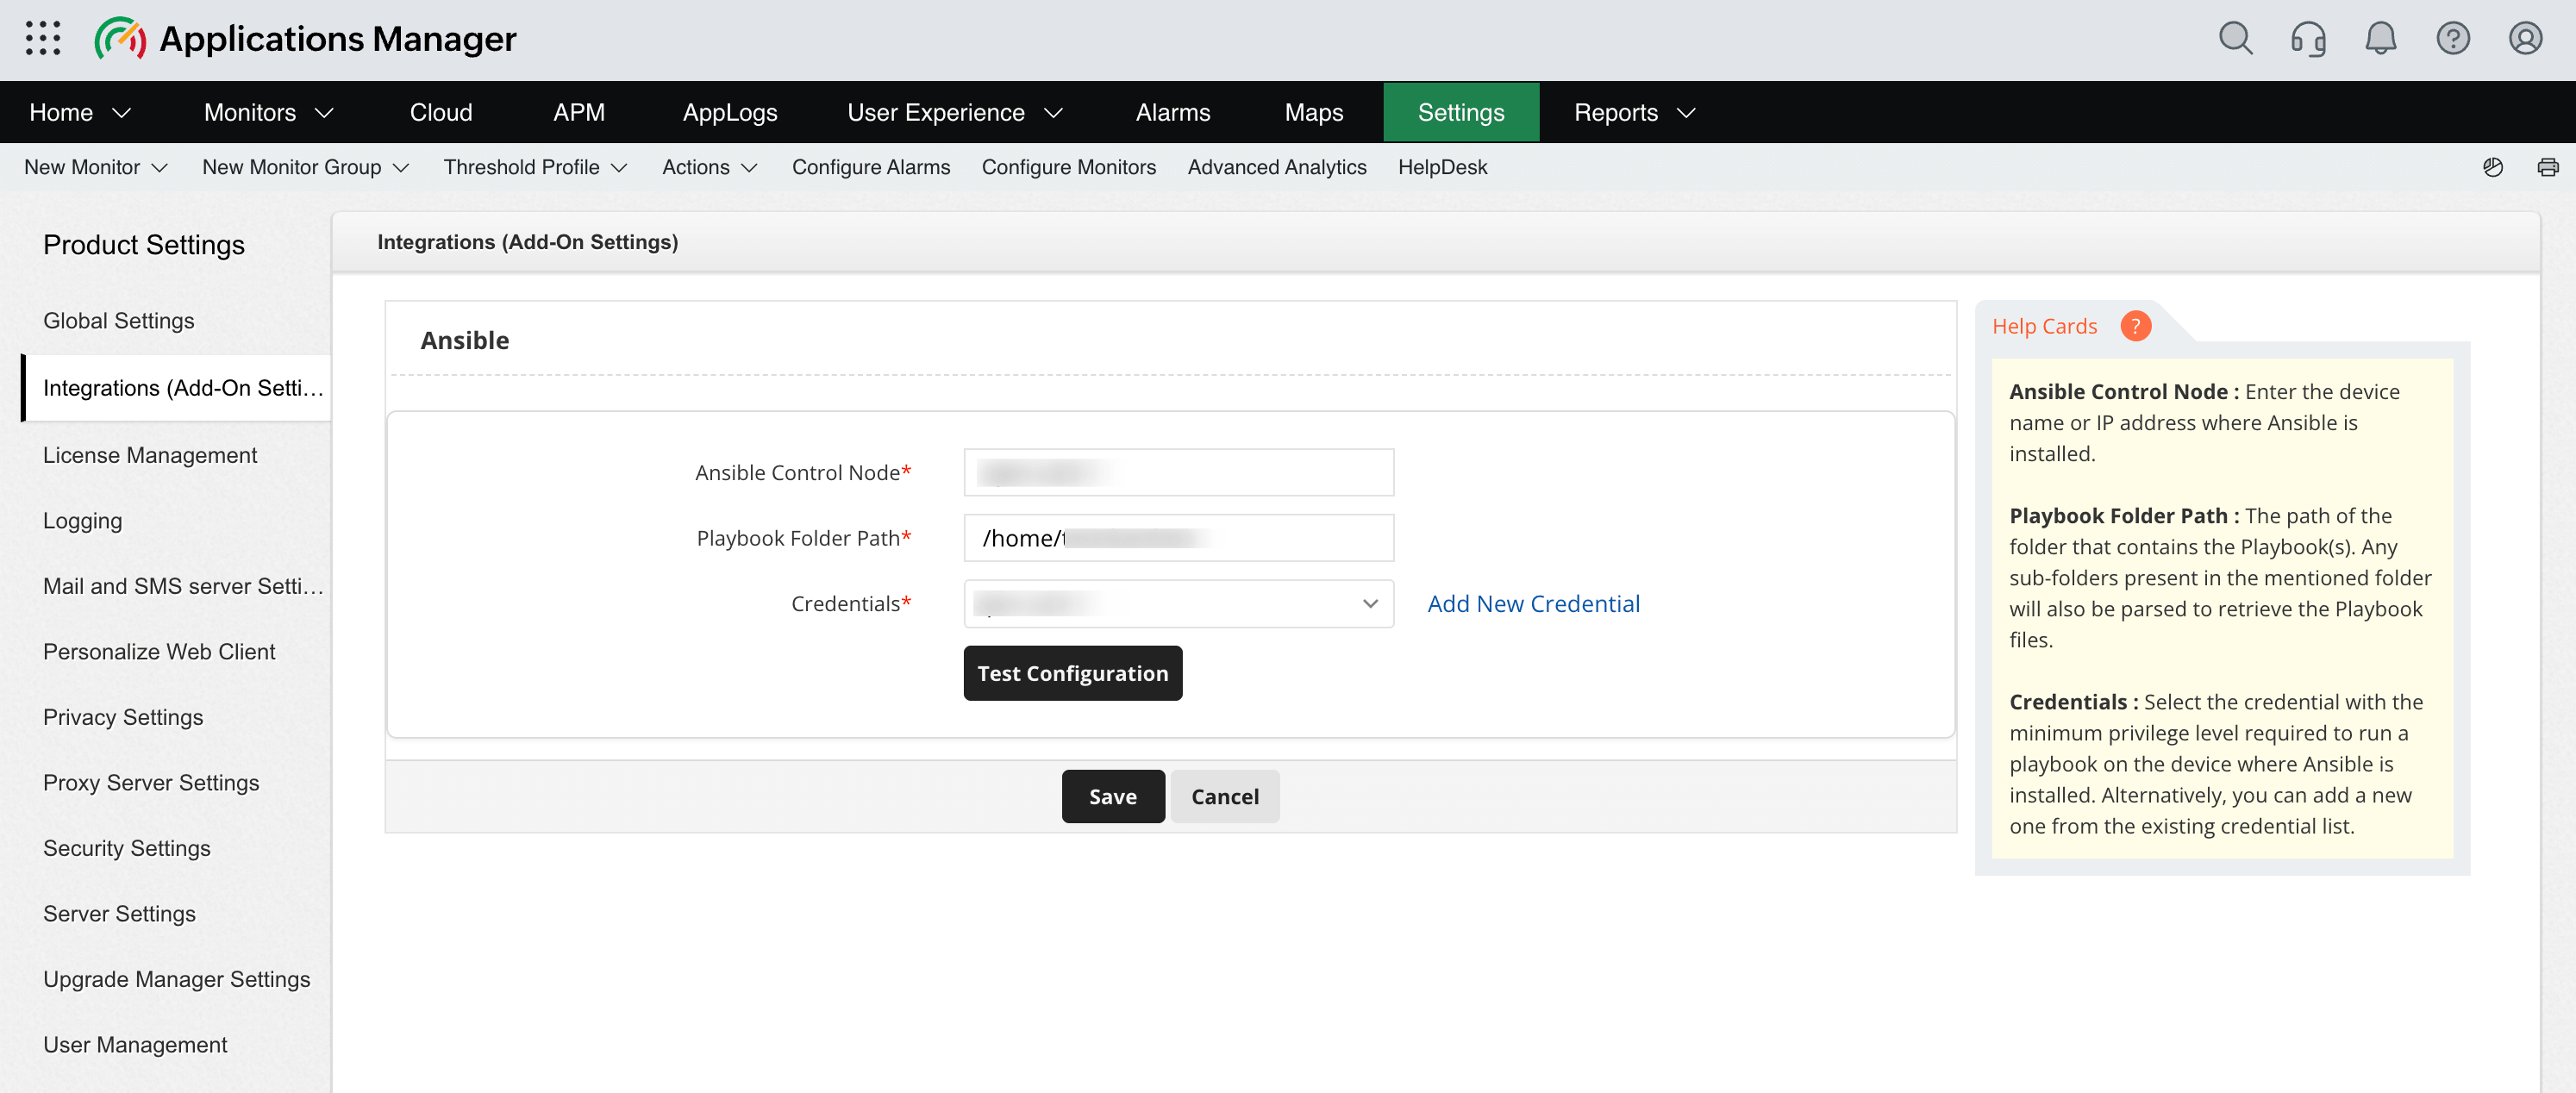Viewport: 2576px width, 1093px height.
Task: Open the apps grid launcher icon
Action: pyautogui.click(x=43, y=38)
